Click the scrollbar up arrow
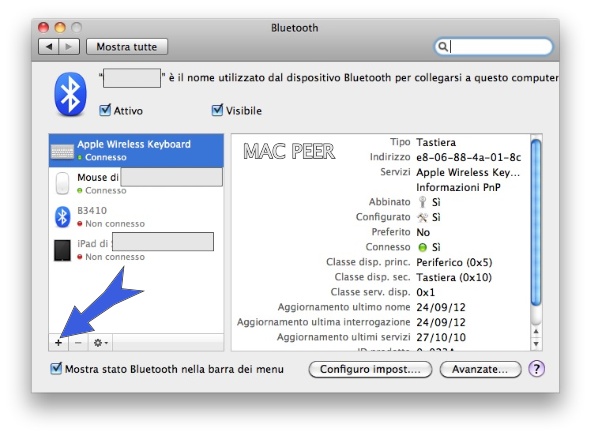The image size is (590, 436). pyautogui.click(x=536, y=332)
